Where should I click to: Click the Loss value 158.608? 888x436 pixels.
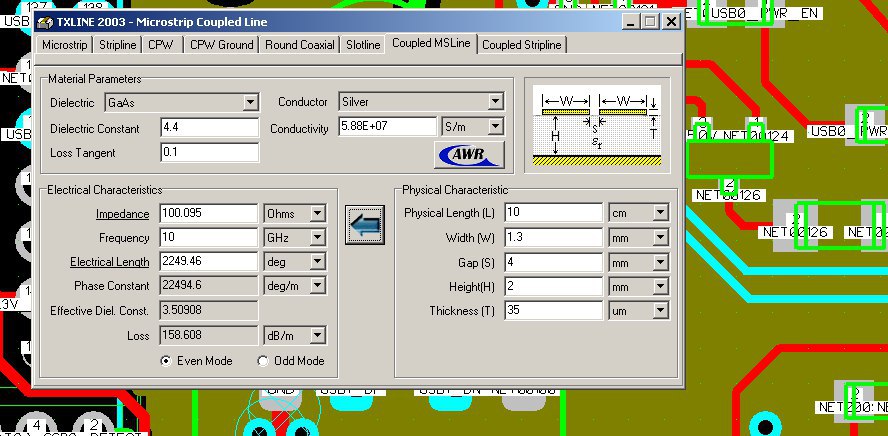tap(209, 335)
